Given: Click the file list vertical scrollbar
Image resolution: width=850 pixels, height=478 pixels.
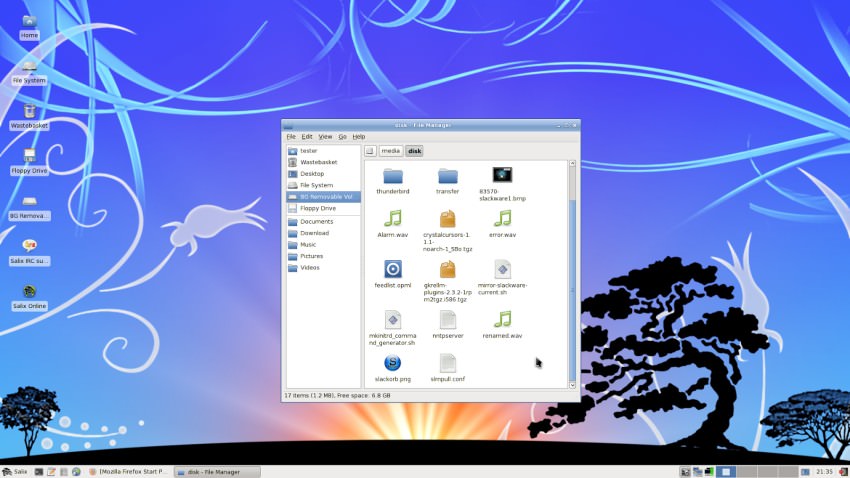Looking at the screenshot, I should point(572,290).
